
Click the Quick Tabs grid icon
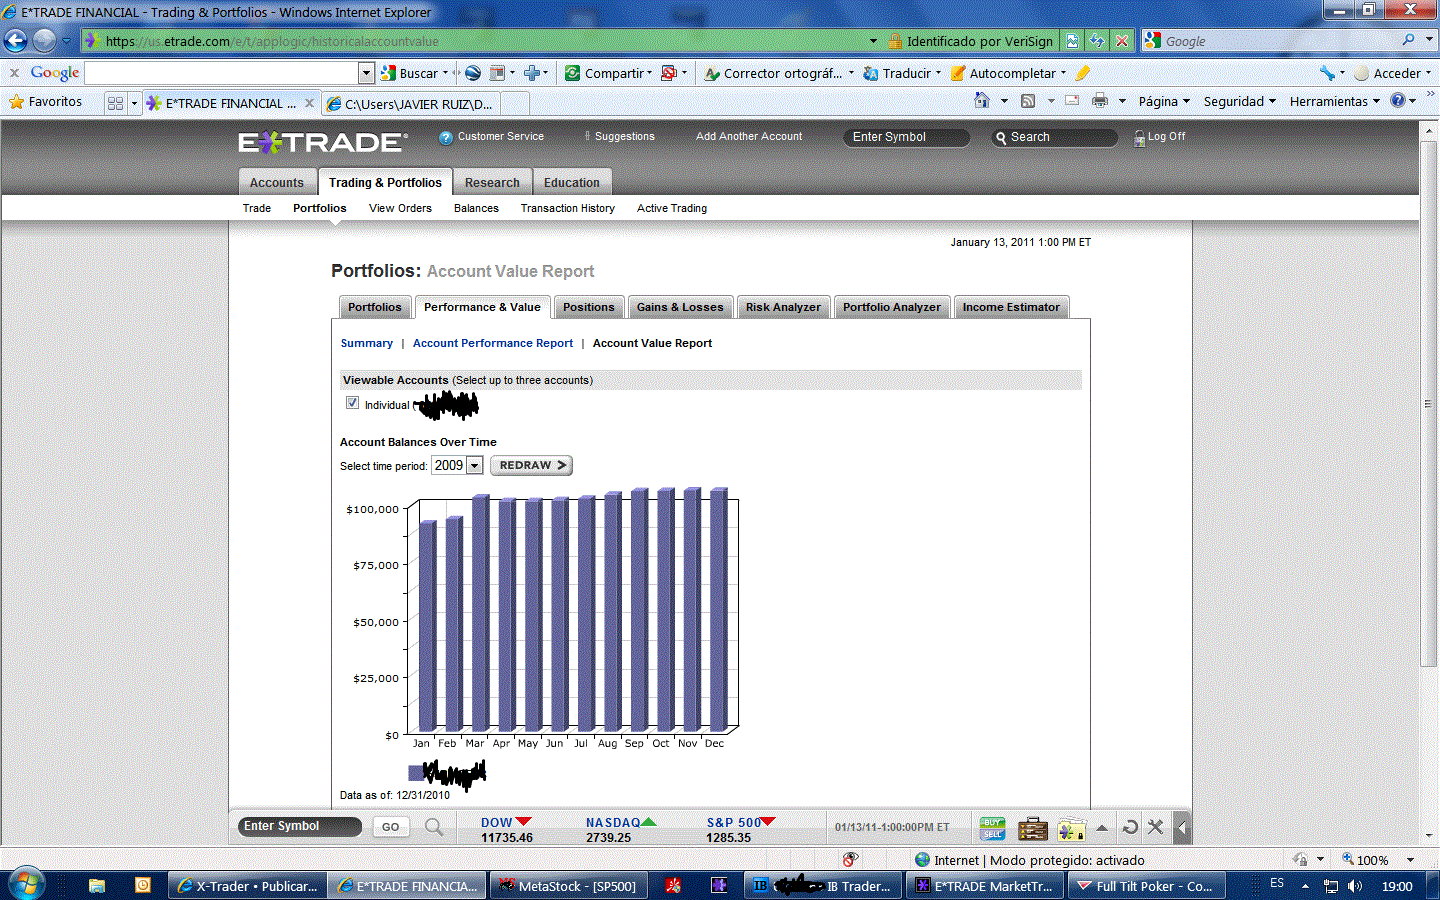point(115,103)
